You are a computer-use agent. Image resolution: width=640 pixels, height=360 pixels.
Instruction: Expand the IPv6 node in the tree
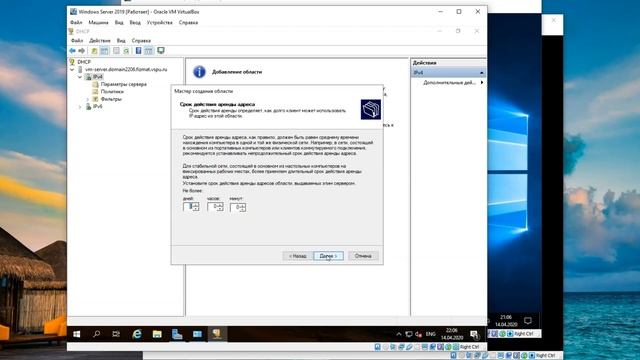click(x=80, y=107)
